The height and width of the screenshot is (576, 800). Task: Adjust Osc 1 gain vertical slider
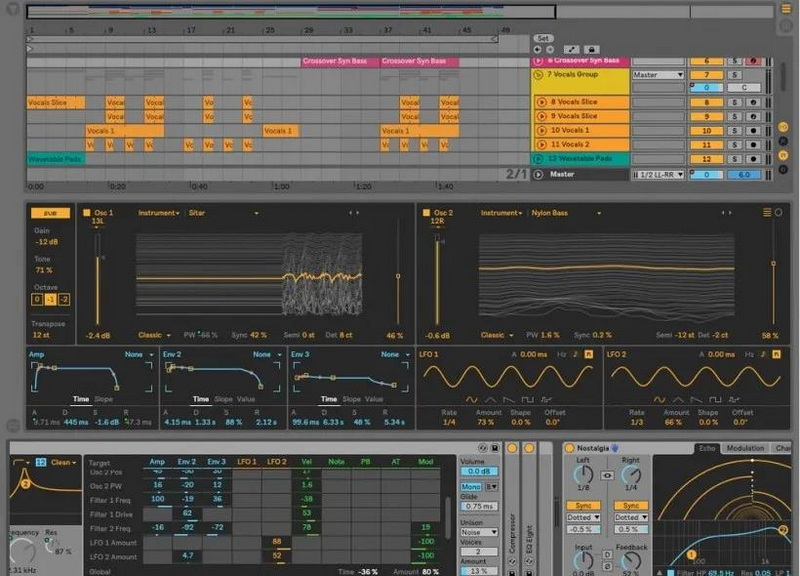click(x=97, y=280)
